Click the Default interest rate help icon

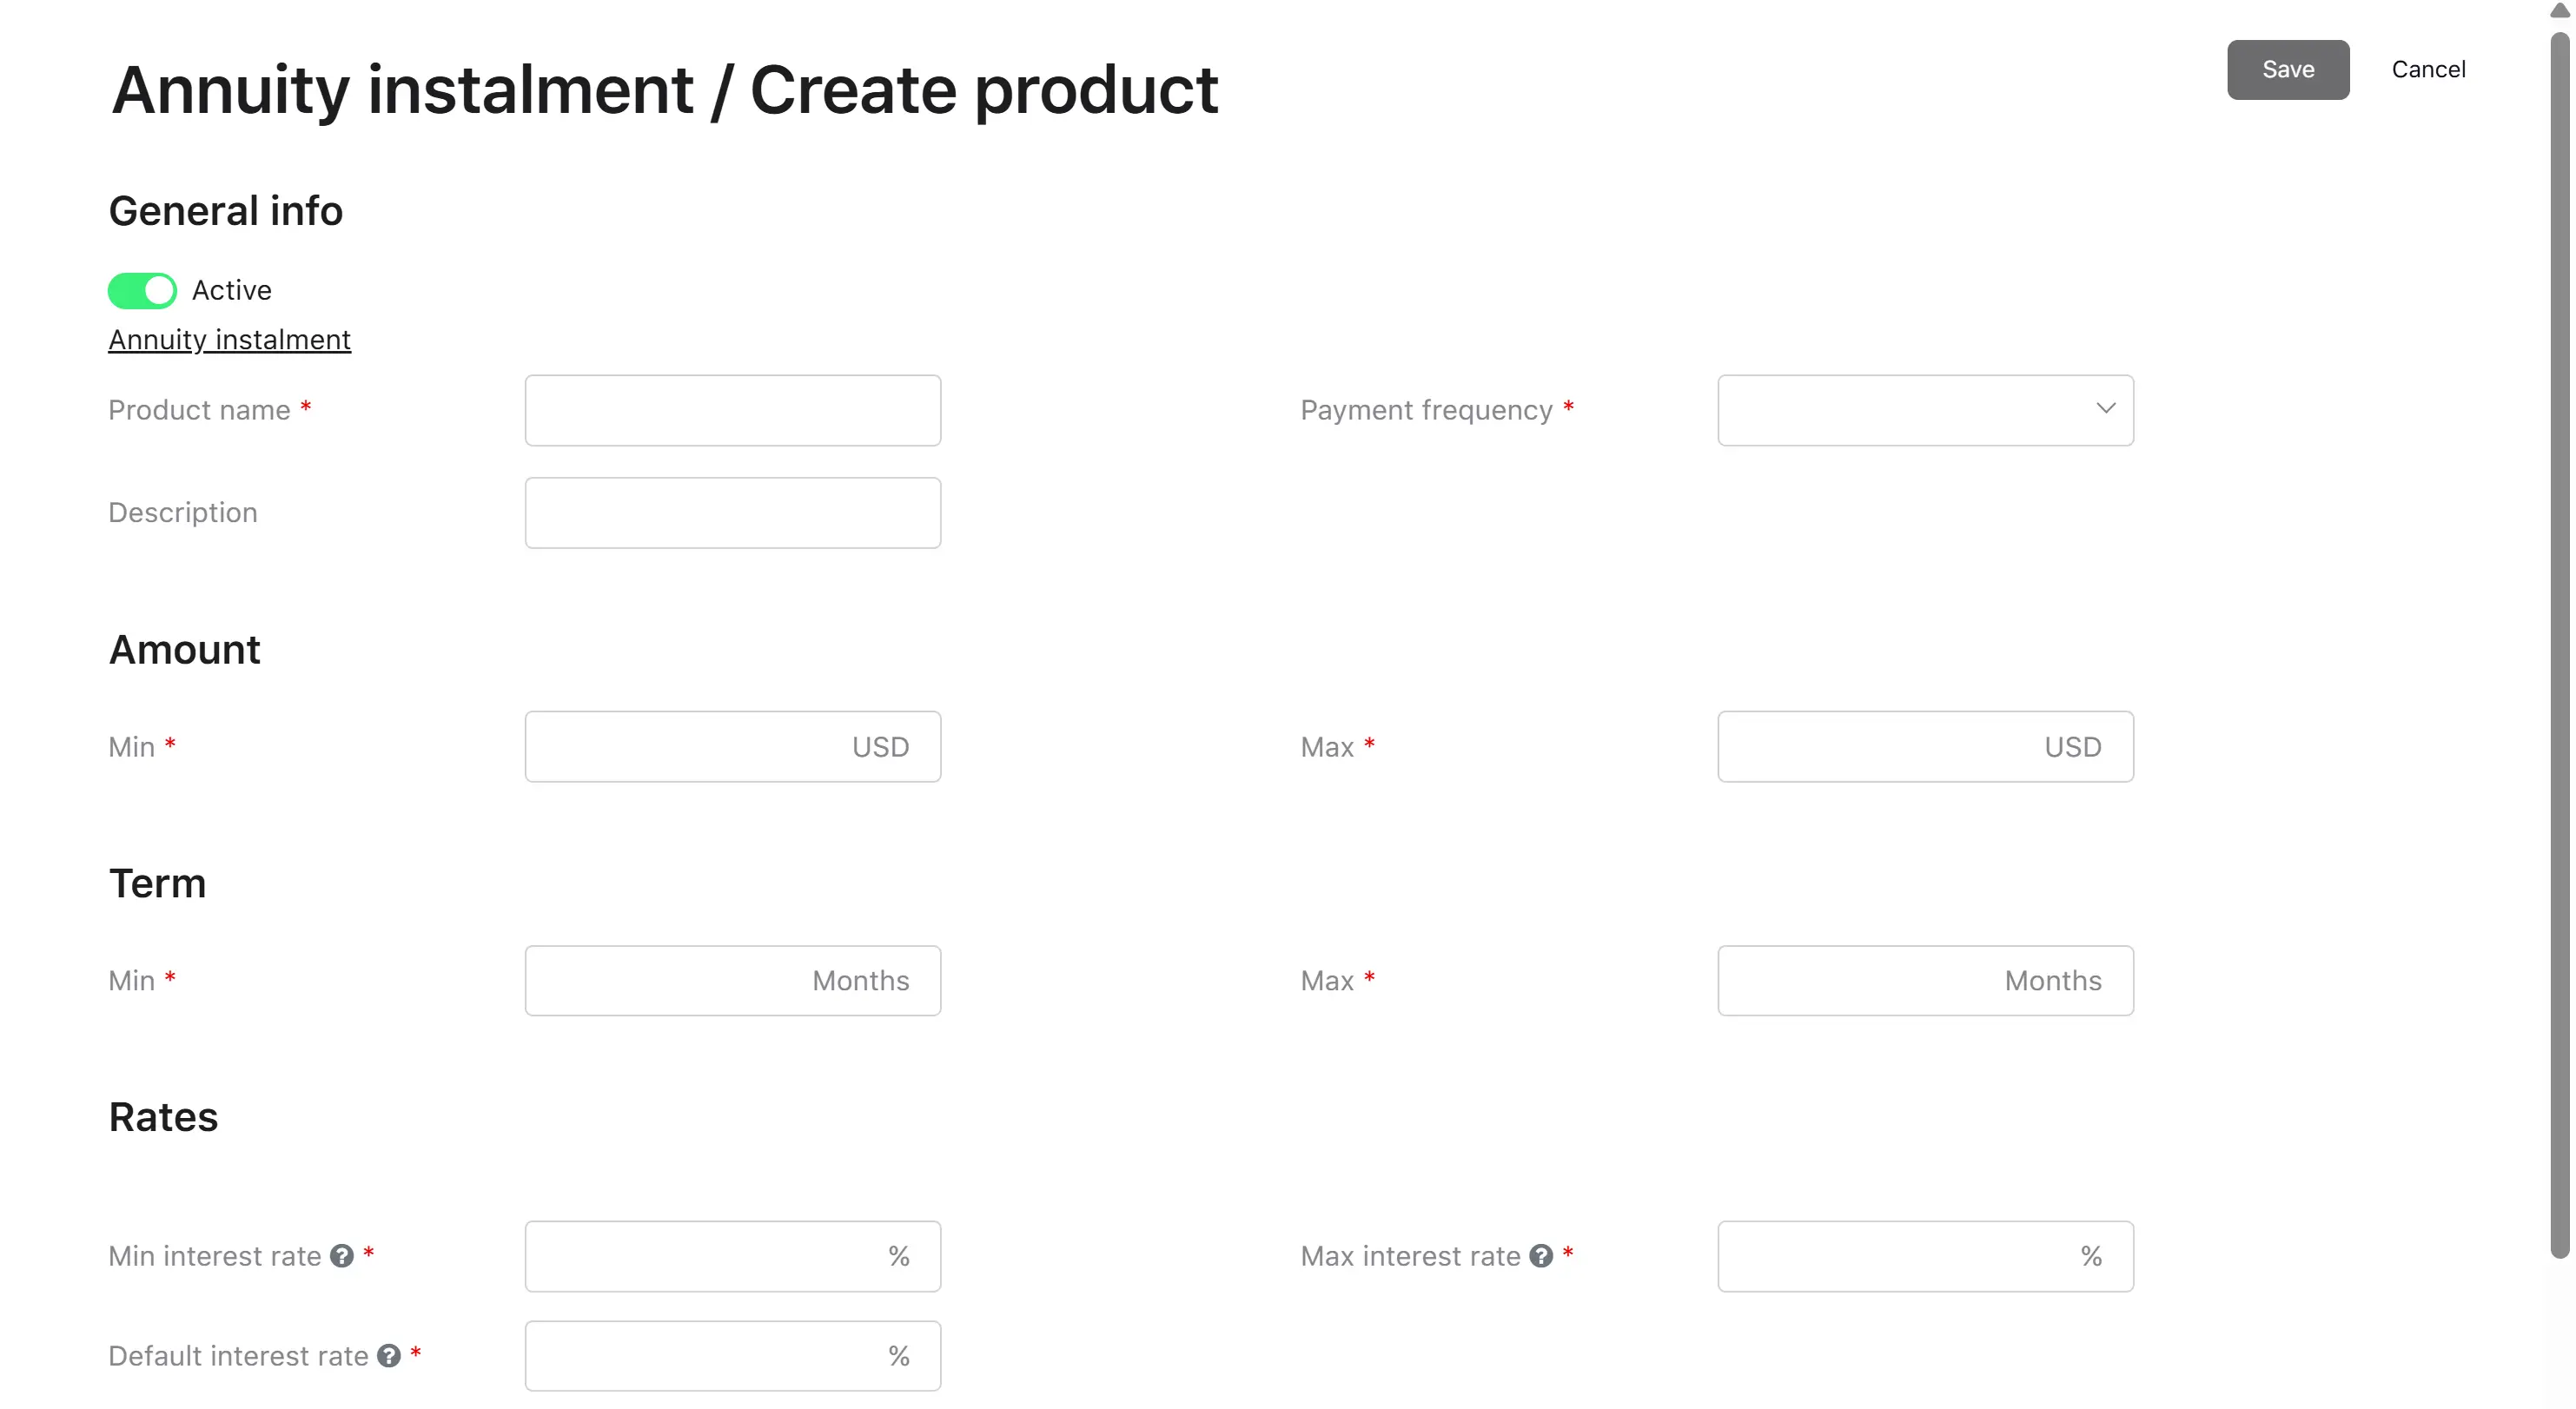389,1356
